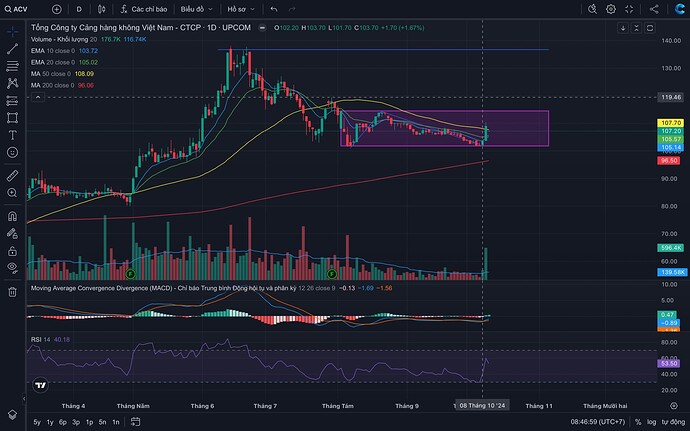Open the object tree layers icon
This screenshot has width=690, height=431.
point(12,415)
